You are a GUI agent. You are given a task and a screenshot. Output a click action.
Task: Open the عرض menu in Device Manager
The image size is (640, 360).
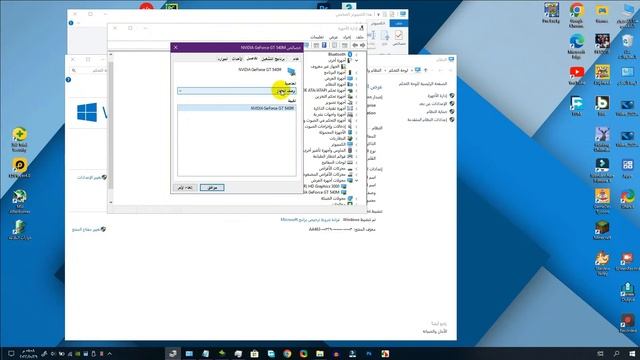tap(333, 37)
